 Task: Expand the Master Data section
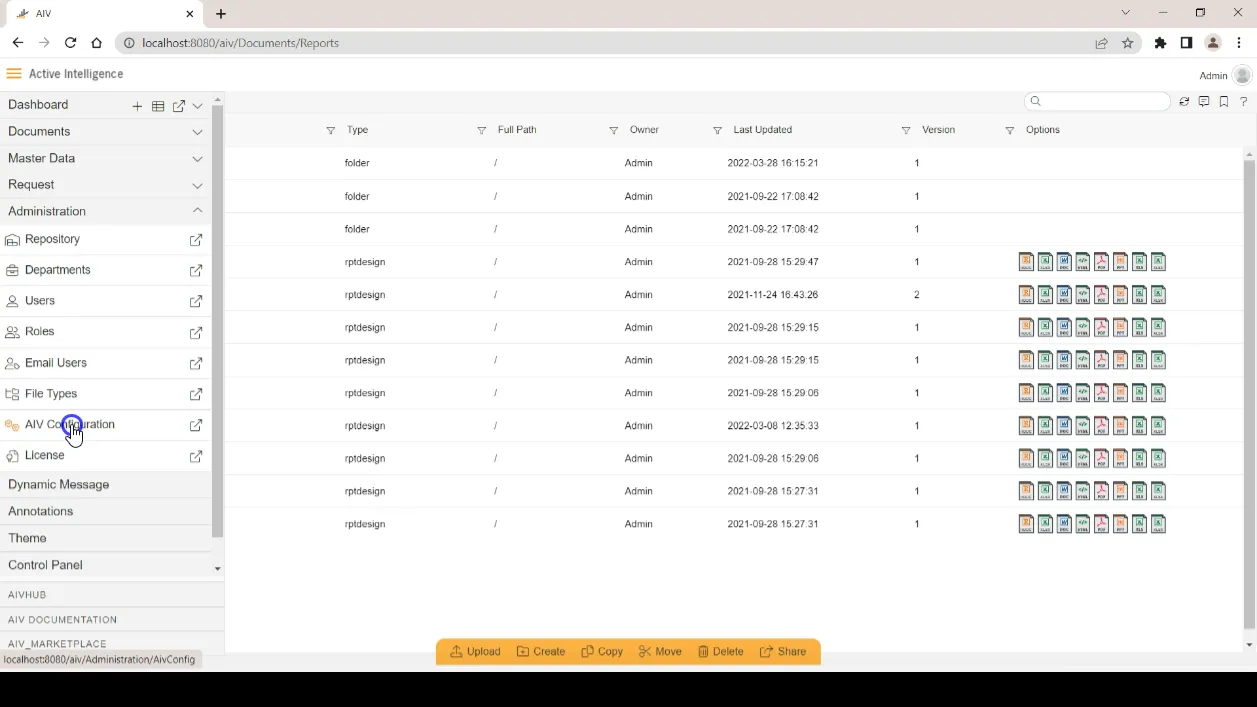[x=197, y=159]
